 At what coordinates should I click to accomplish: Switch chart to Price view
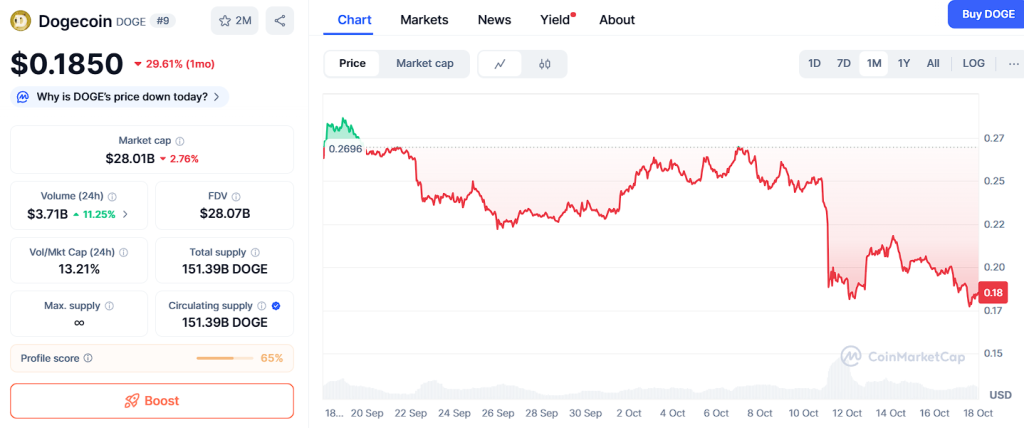[x=352, y=64]
